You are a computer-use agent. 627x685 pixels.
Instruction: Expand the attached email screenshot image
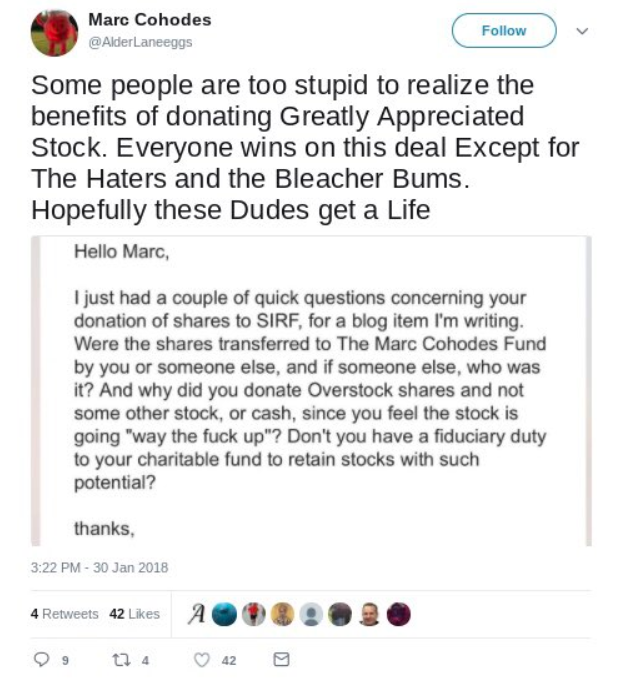[310, 390]
